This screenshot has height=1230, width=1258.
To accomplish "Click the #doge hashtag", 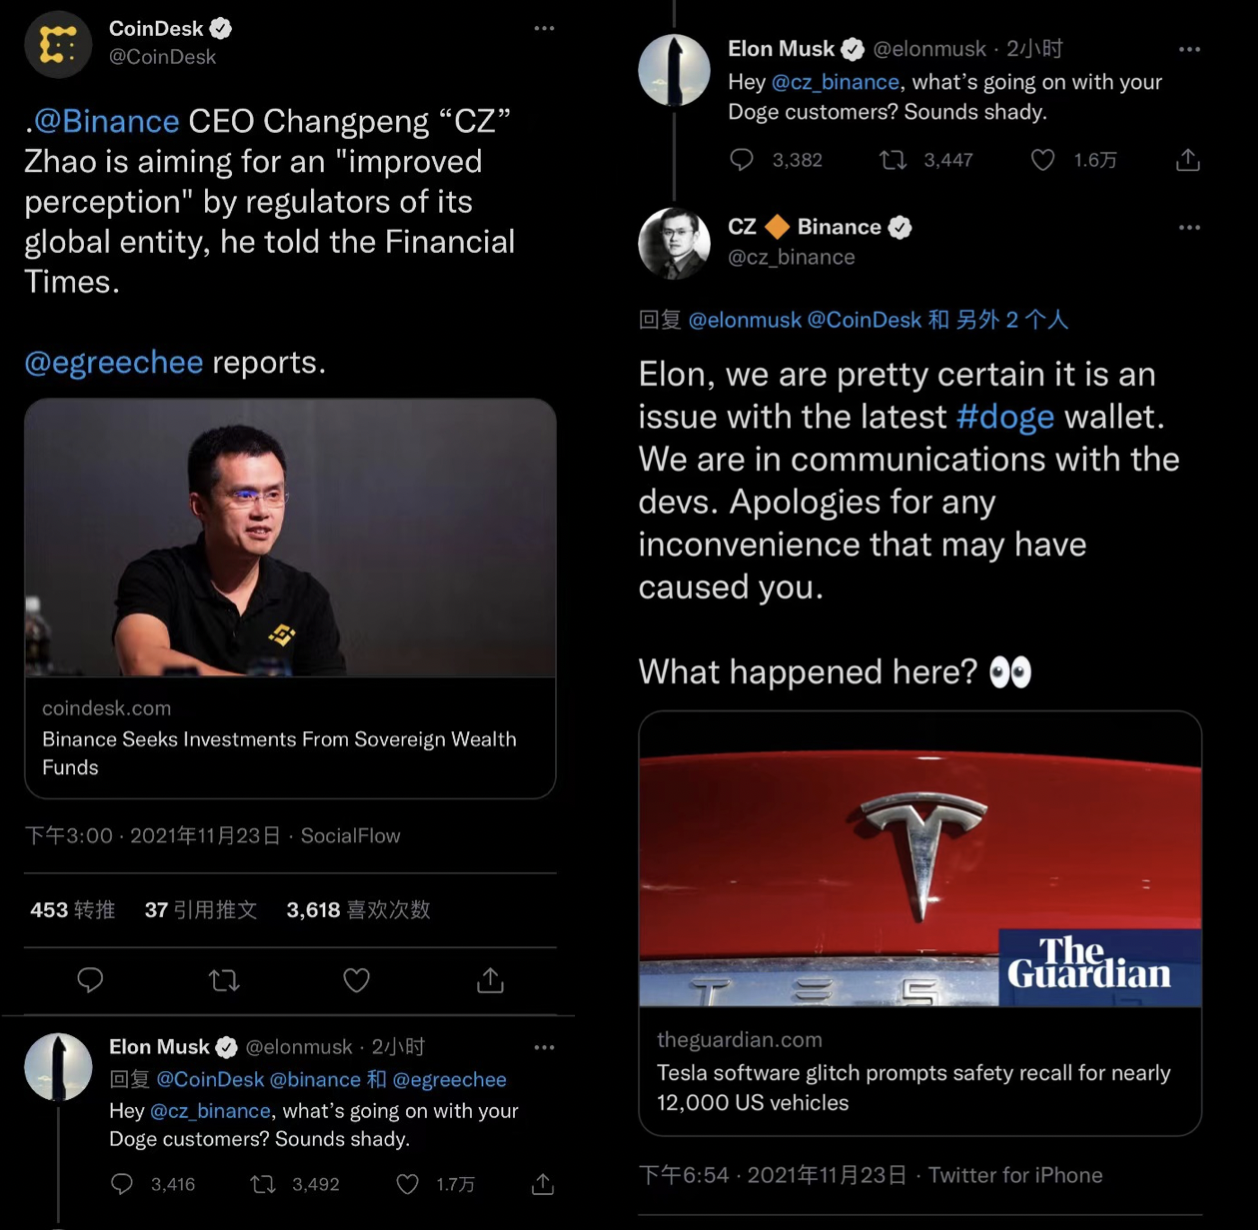I will (x=1005, y=416).
